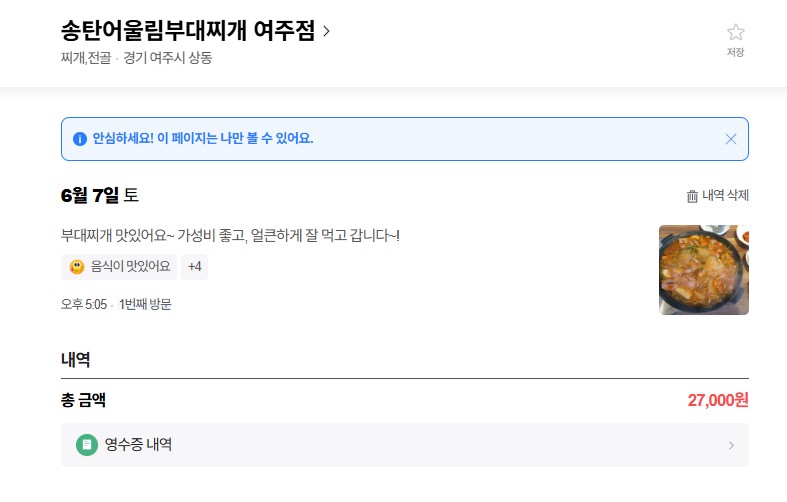Click the star save icon
The height and width of the screenshot is (502, 787).
(735, 32)
